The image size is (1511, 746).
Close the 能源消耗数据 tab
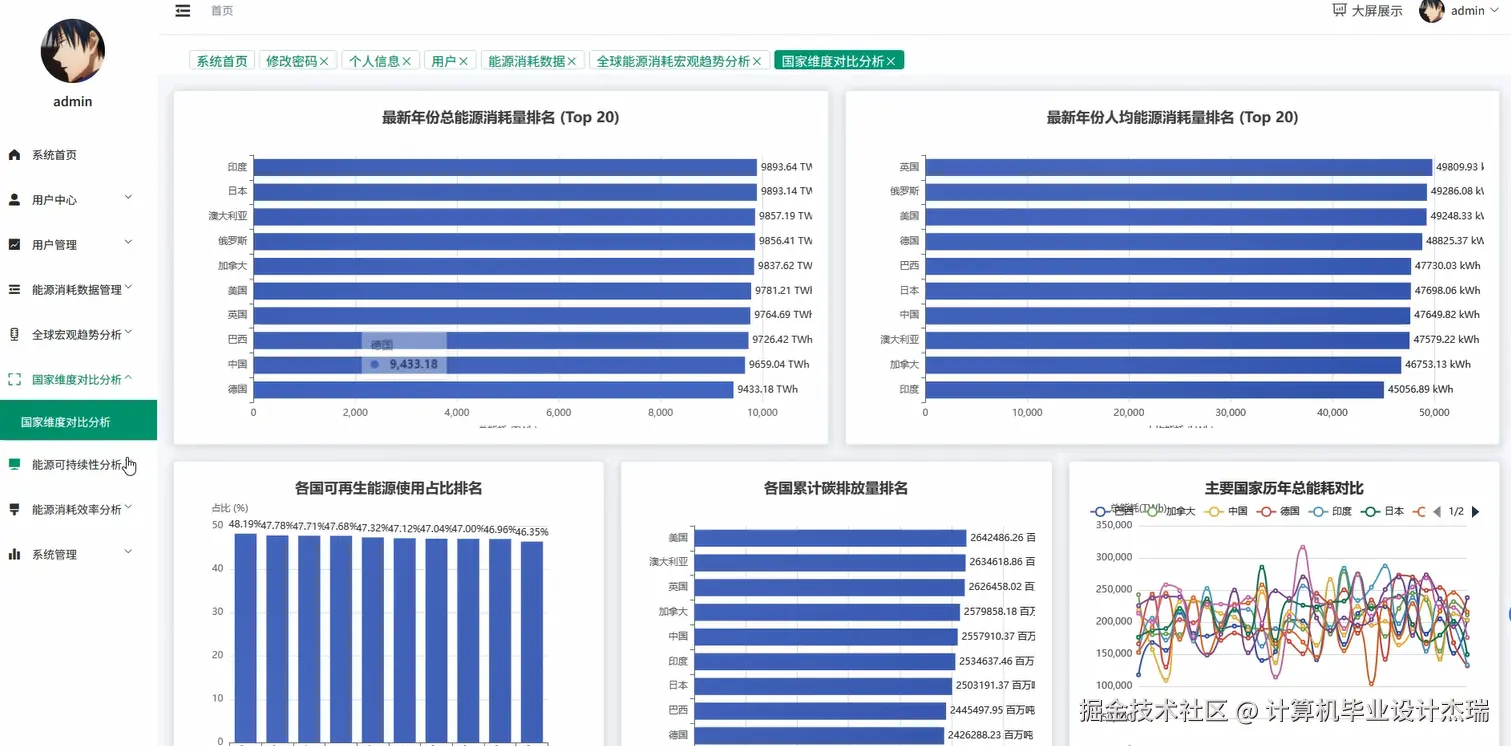tap(572, 61)
